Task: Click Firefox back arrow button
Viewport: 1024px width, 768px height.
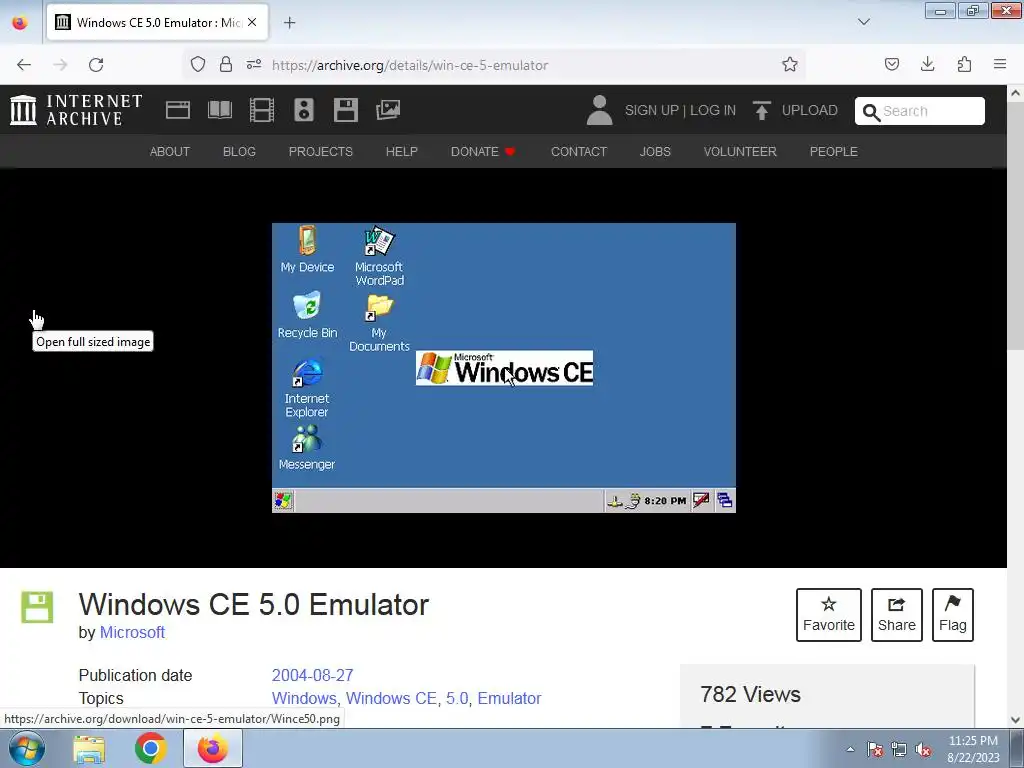Action: [24, 65]
